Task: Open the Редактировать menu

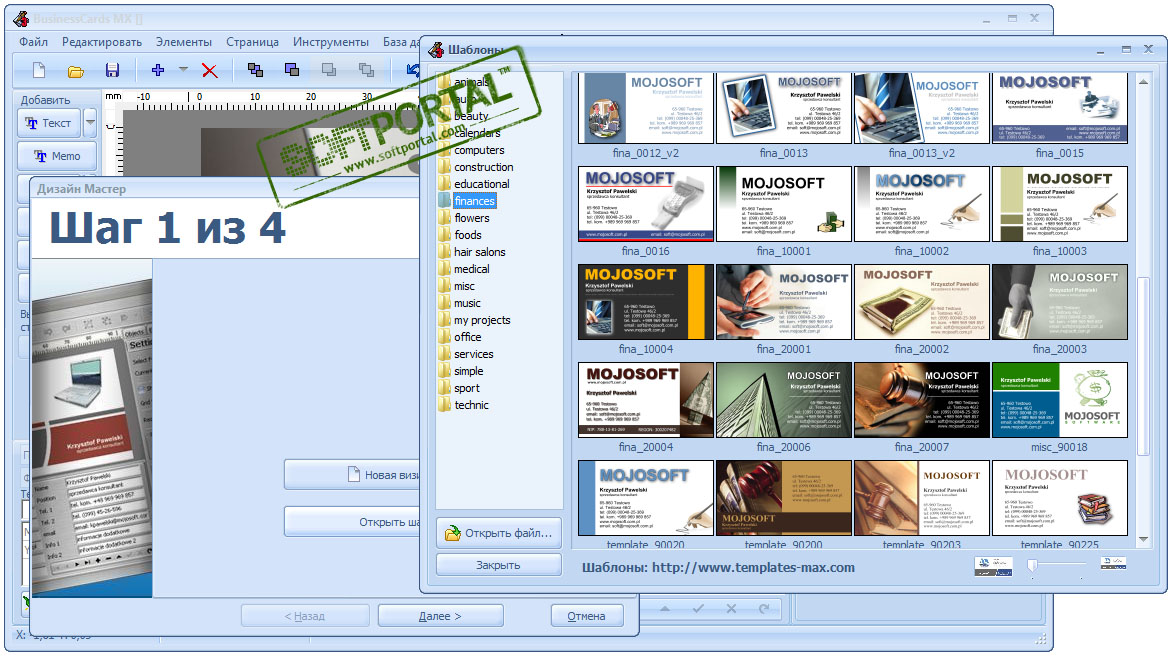Action: [x=102, y=42]
